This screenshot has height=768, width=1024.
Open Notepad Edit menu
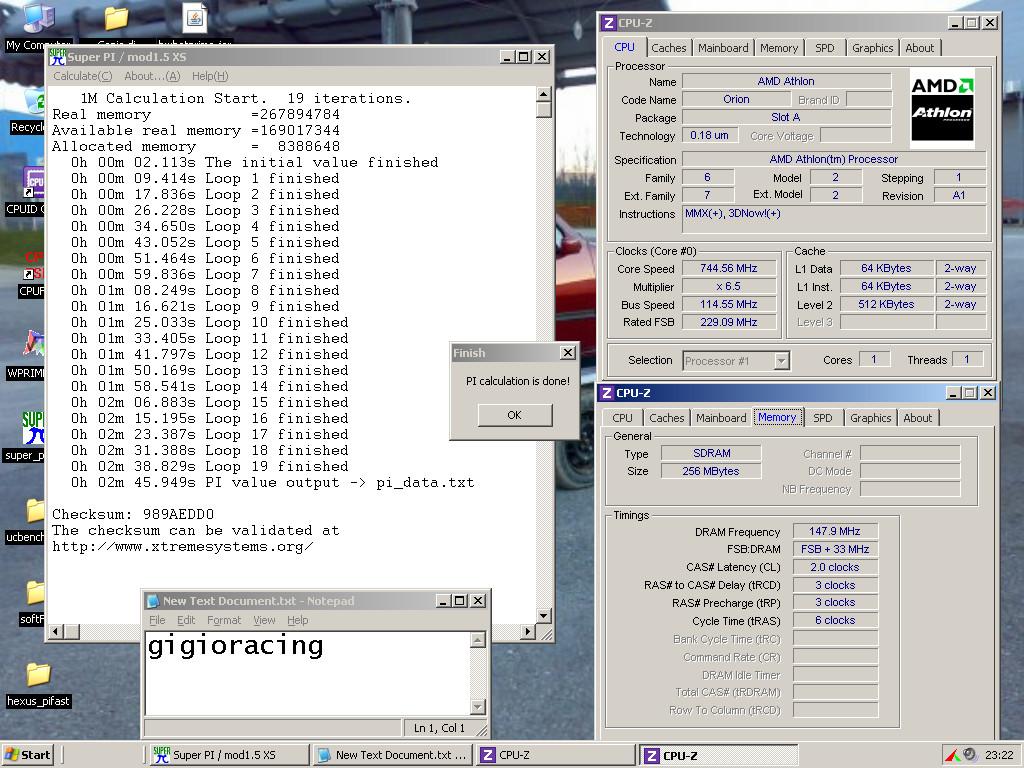click(x=186, y=620)
